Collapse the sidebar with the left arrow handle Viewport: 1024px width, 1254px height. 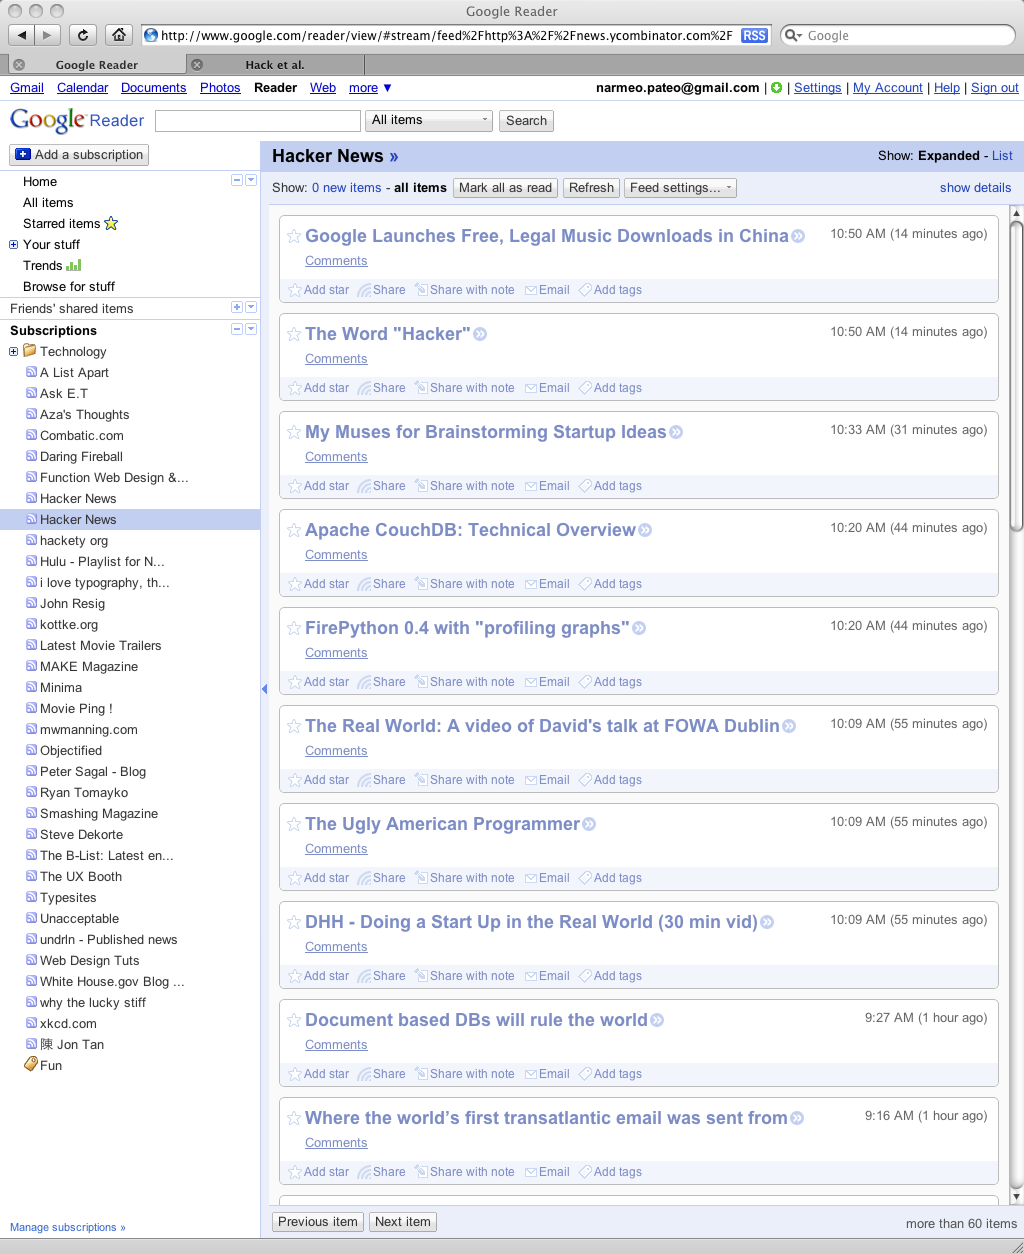[x=264, y=689]
